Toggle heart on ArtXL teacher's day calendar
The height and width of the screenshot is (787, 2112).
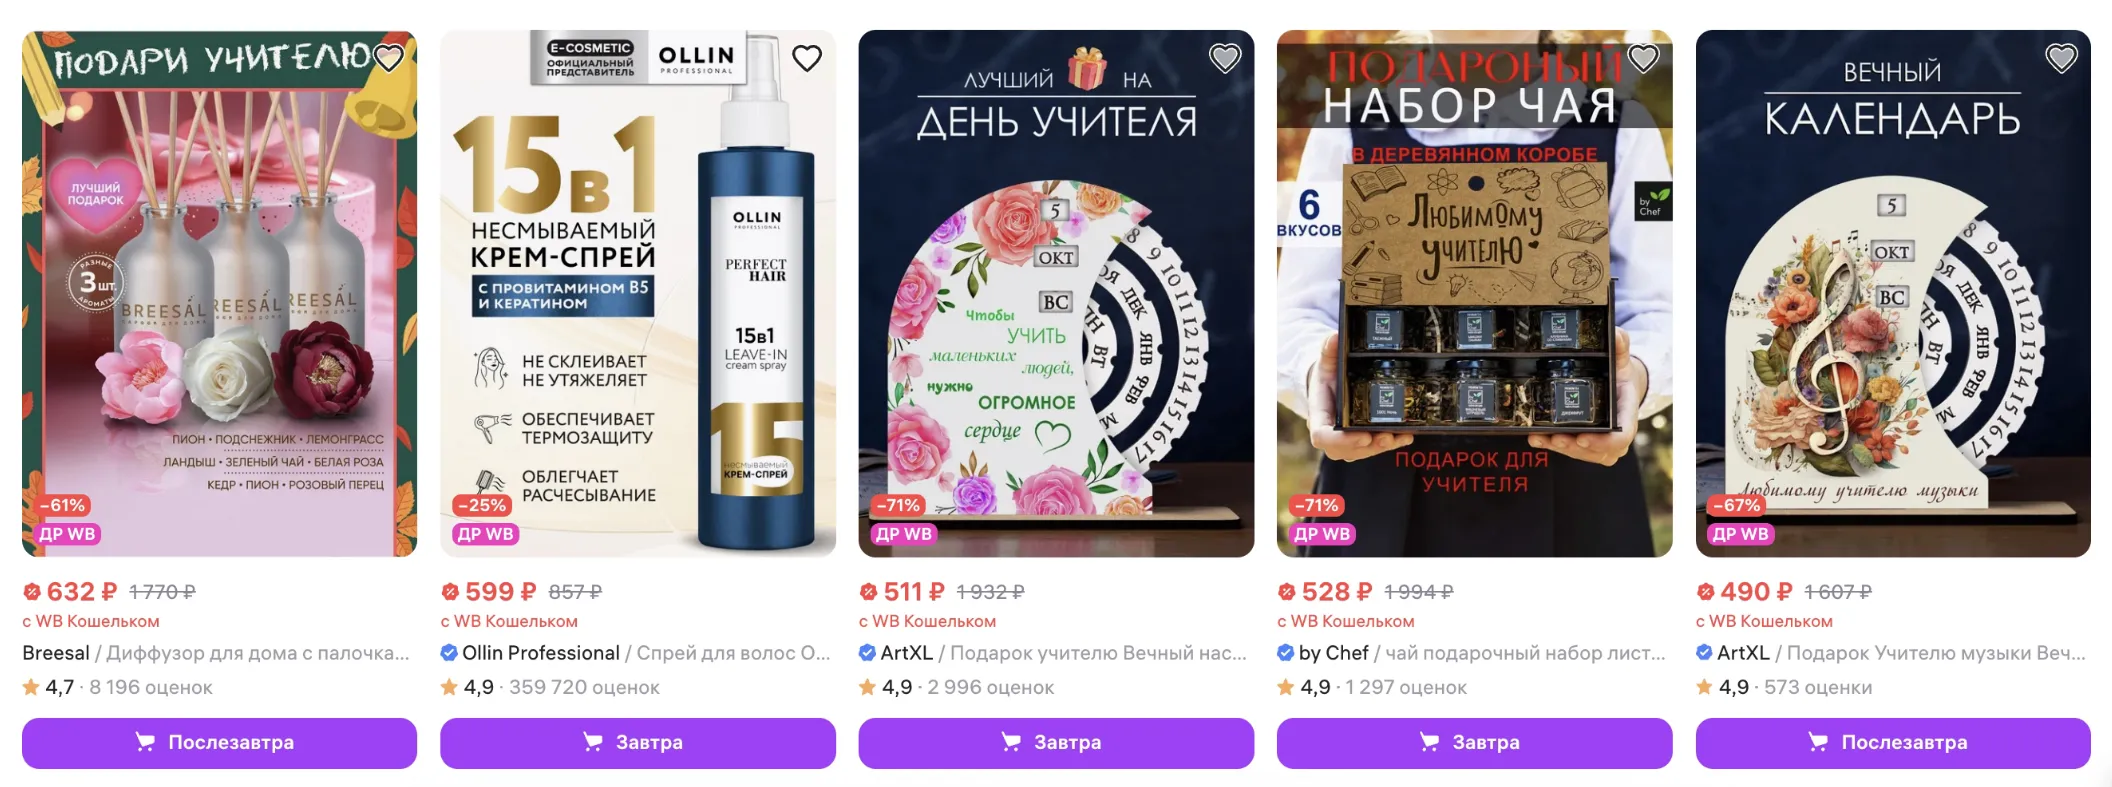(x=1225, y=58)
